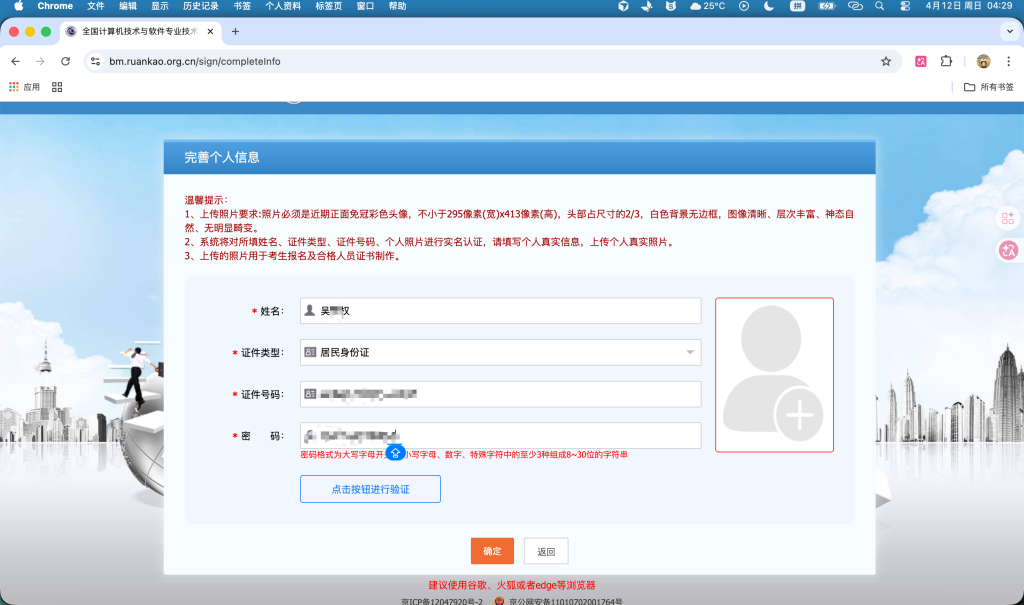
Task: Open Spotlight search magnifier in menu bar
Action: (879, 7)
